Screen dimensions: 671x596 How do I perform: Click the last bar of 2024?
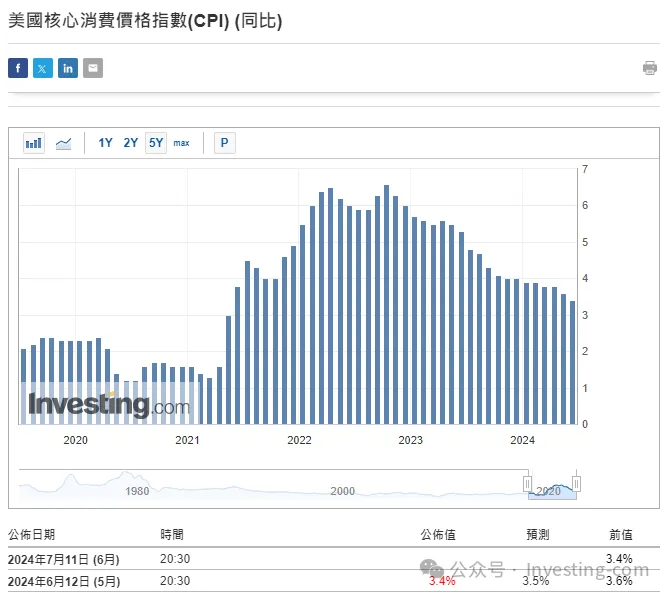pos(573,362)
